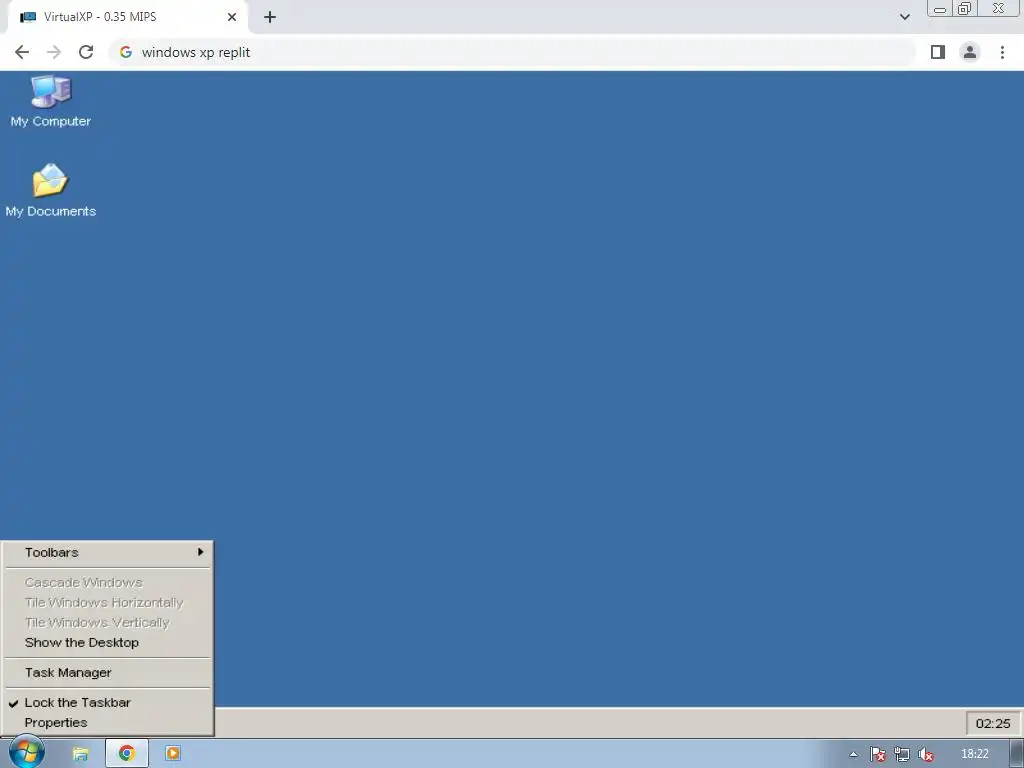Click the Google icon in address bar
The image size is (1024, 768).
coord(126,52)
